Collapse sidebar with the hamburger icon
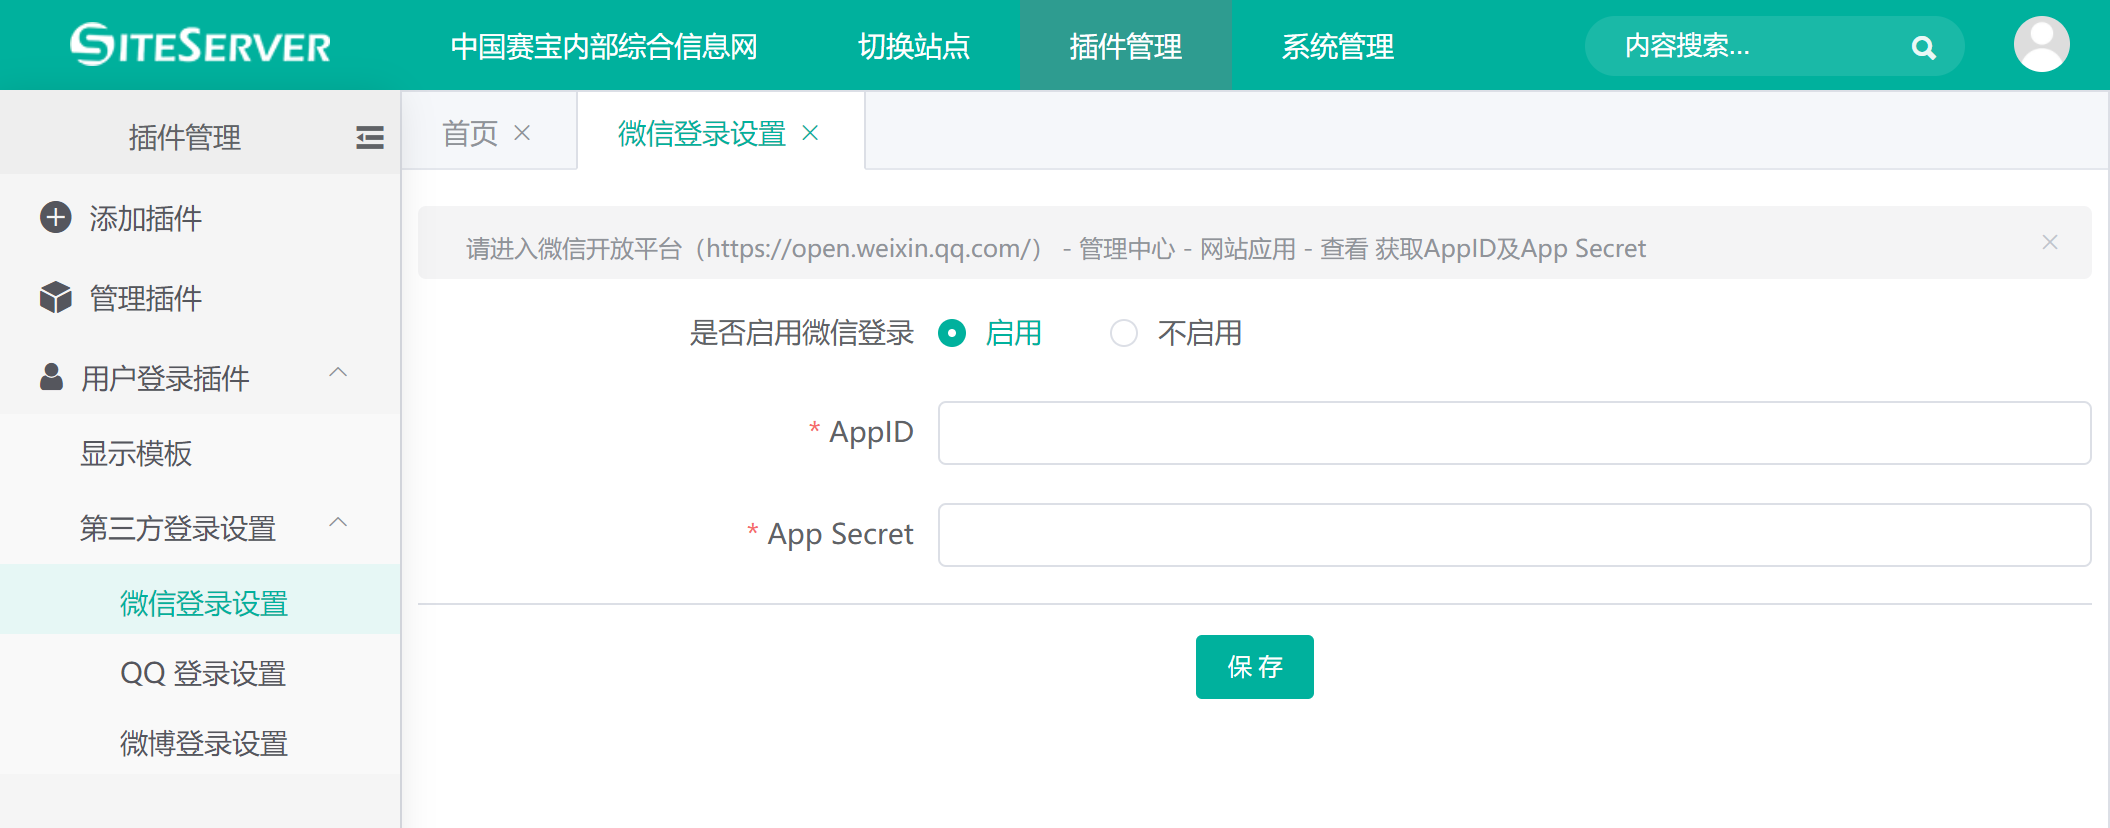The image size is (2110, 828). pos(369,137)
